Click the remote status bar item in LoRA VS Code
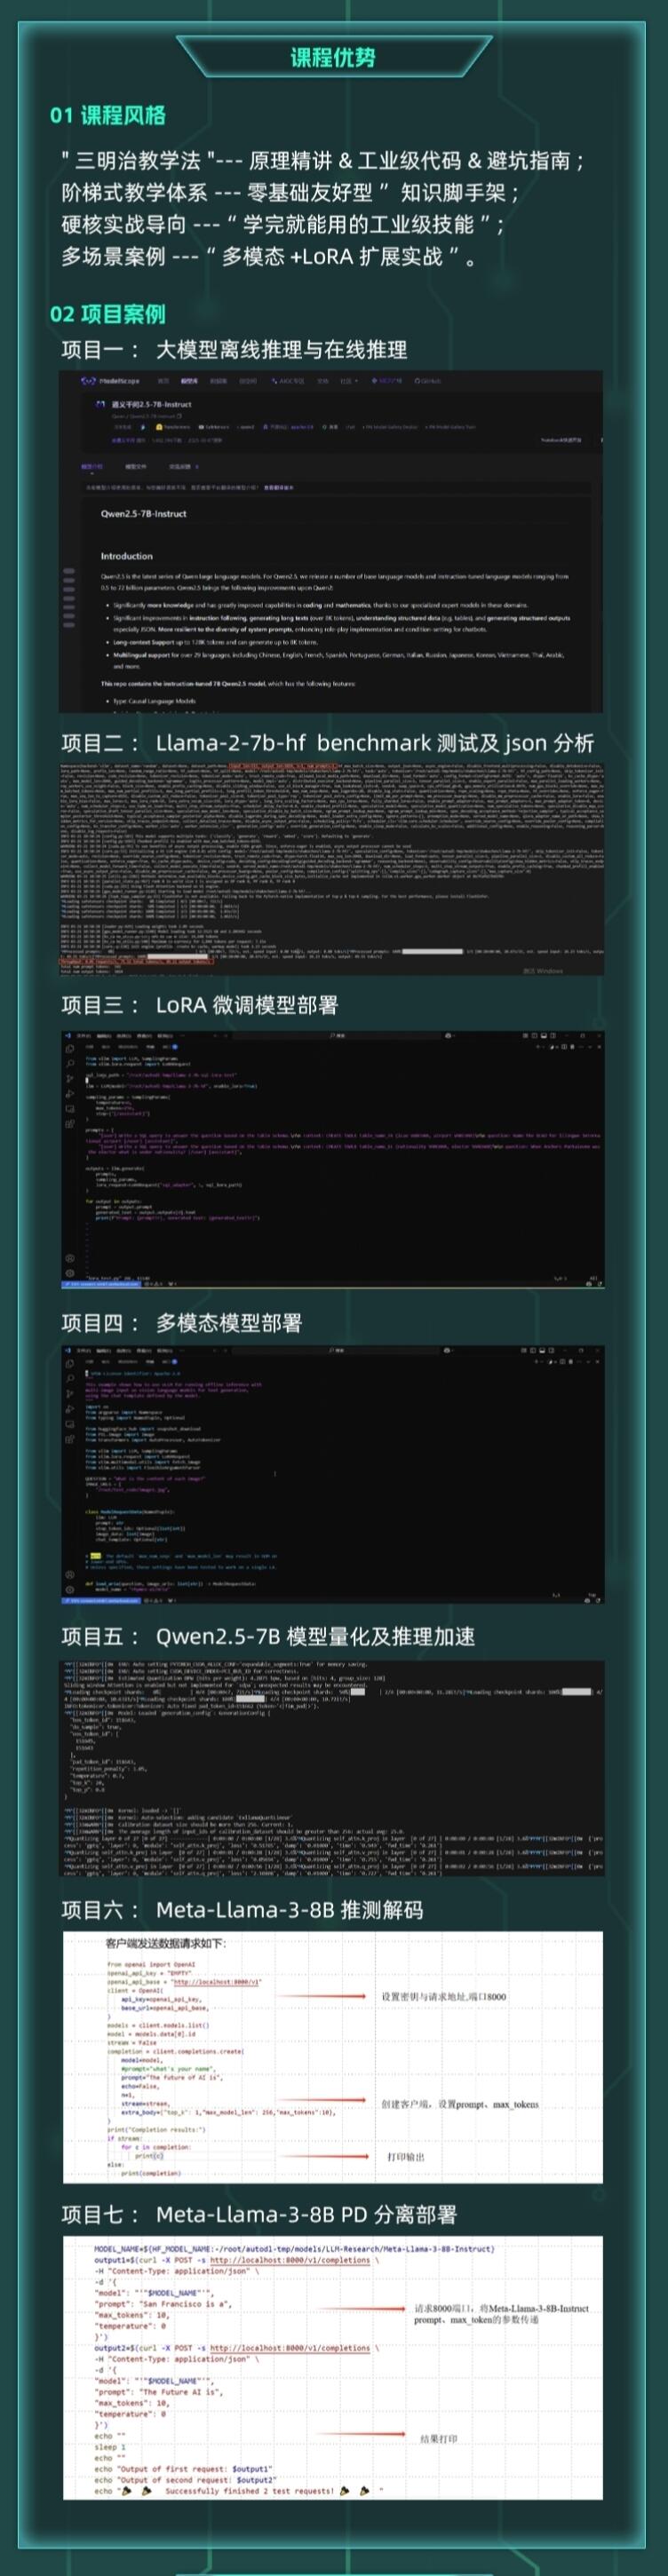The width and height of the screenshot is (668, 2576). click(x=101, y=1284)
